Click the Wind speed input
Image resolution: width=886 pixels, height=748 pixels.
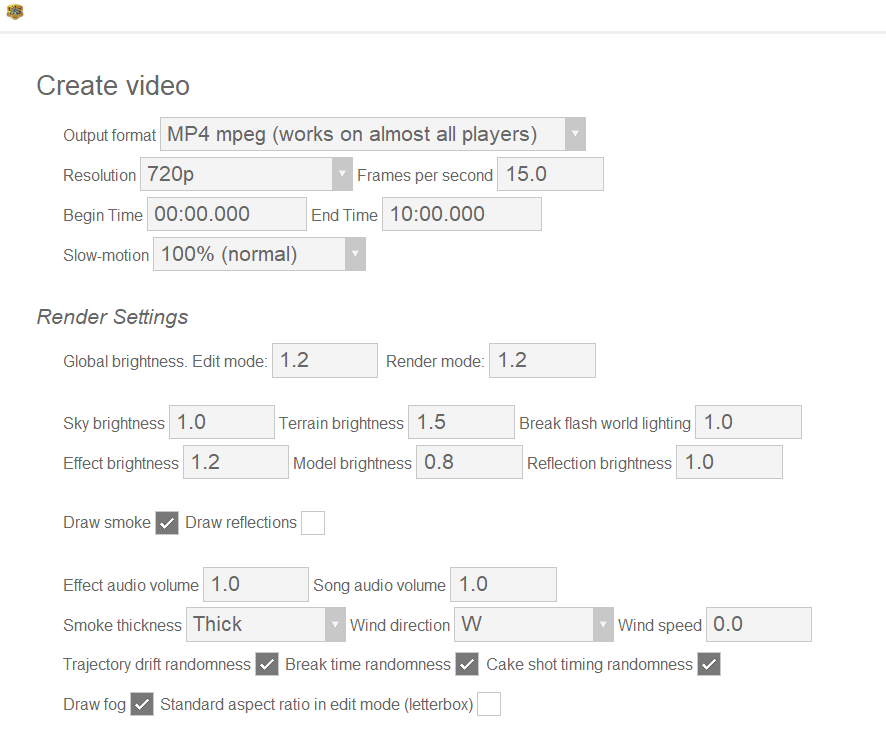758,625
